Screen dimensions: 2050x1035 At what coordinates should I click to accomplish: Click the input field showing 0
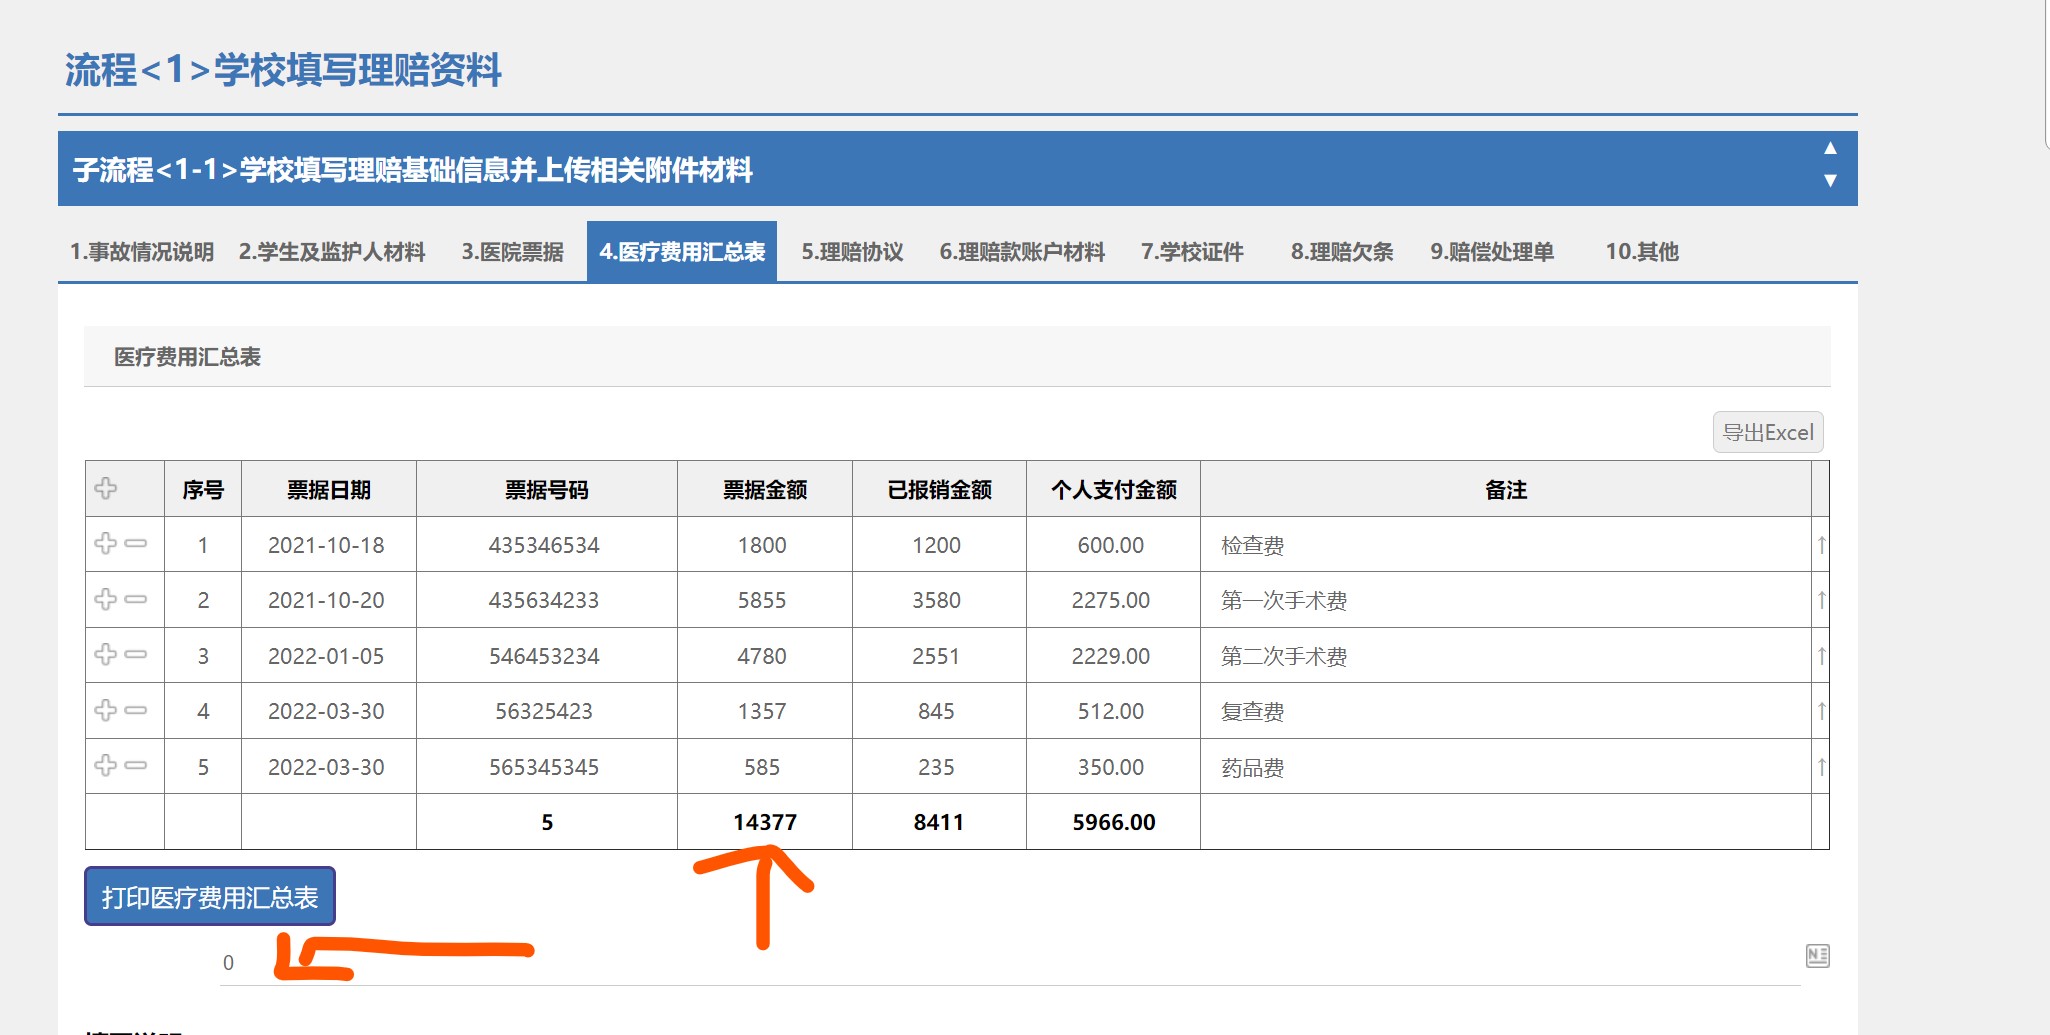tap(1010, 963)
